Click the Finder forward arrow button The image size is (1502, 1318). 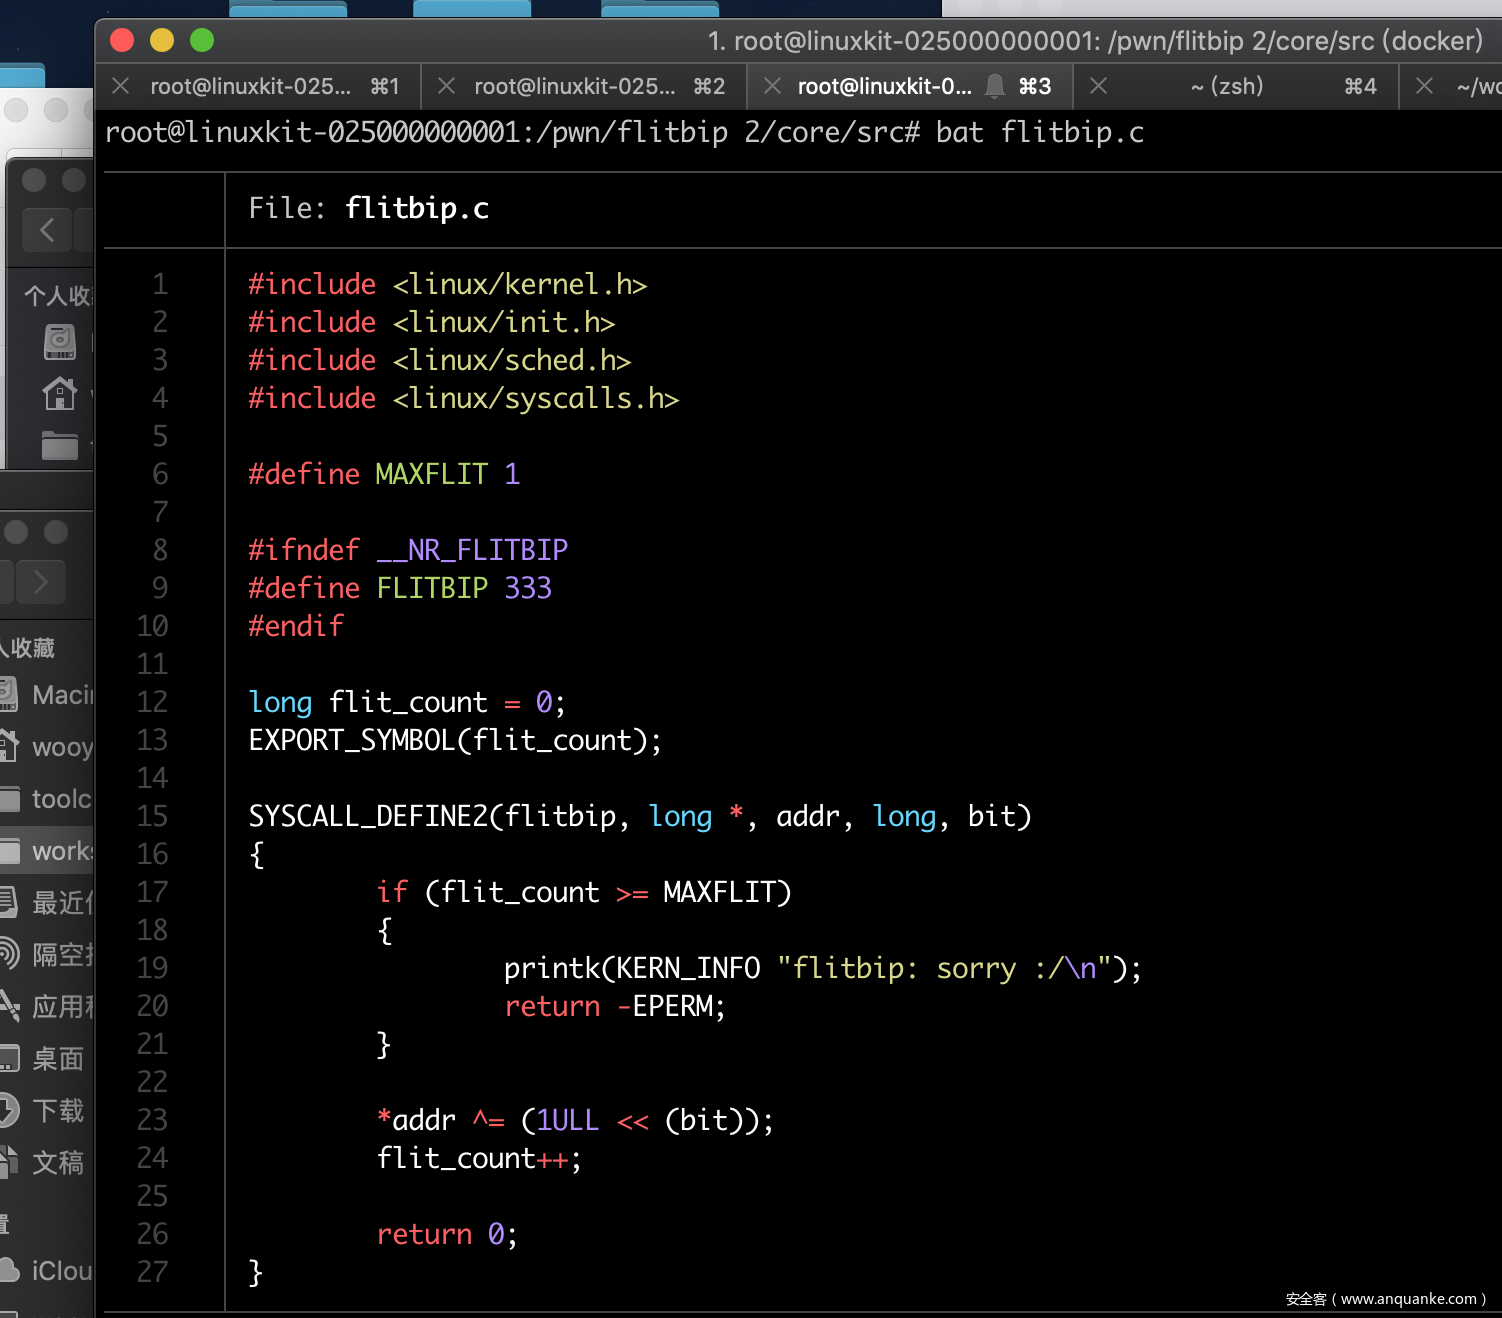click(41, 582)
